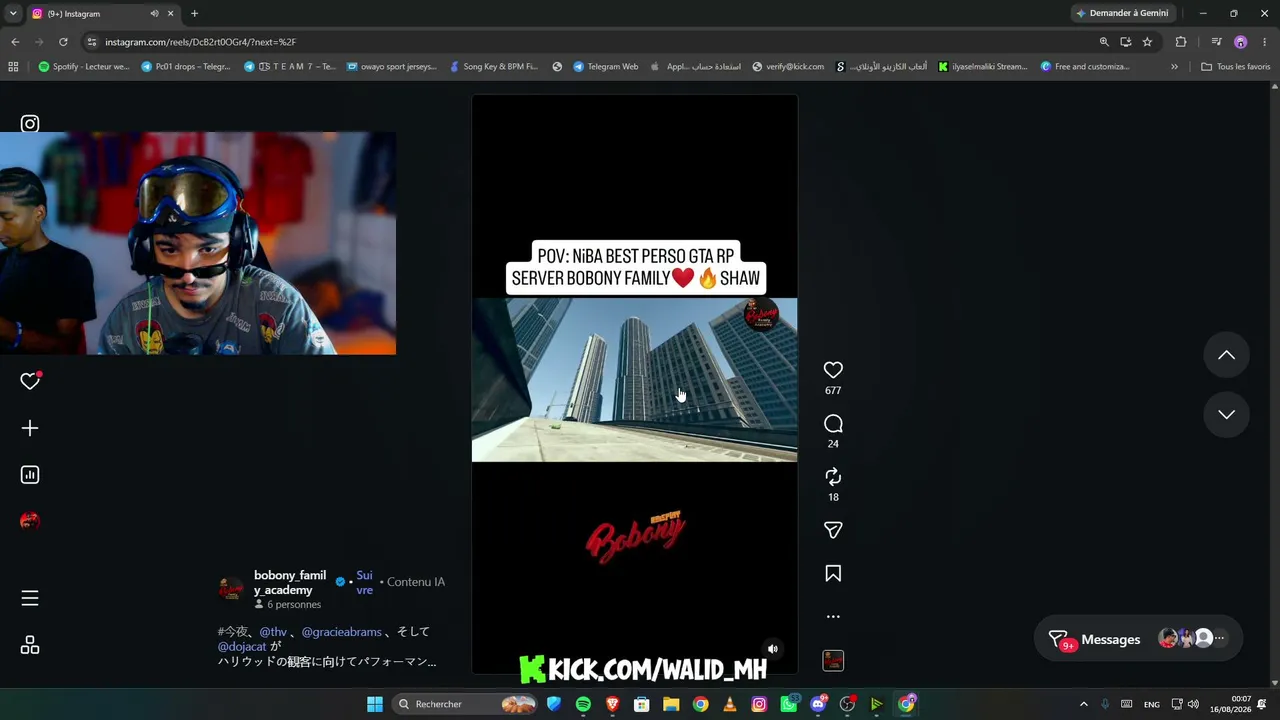Open the @thv mention in the caption
The height and width of the screenshot is (720, 1280).
[x=273, y=632]
